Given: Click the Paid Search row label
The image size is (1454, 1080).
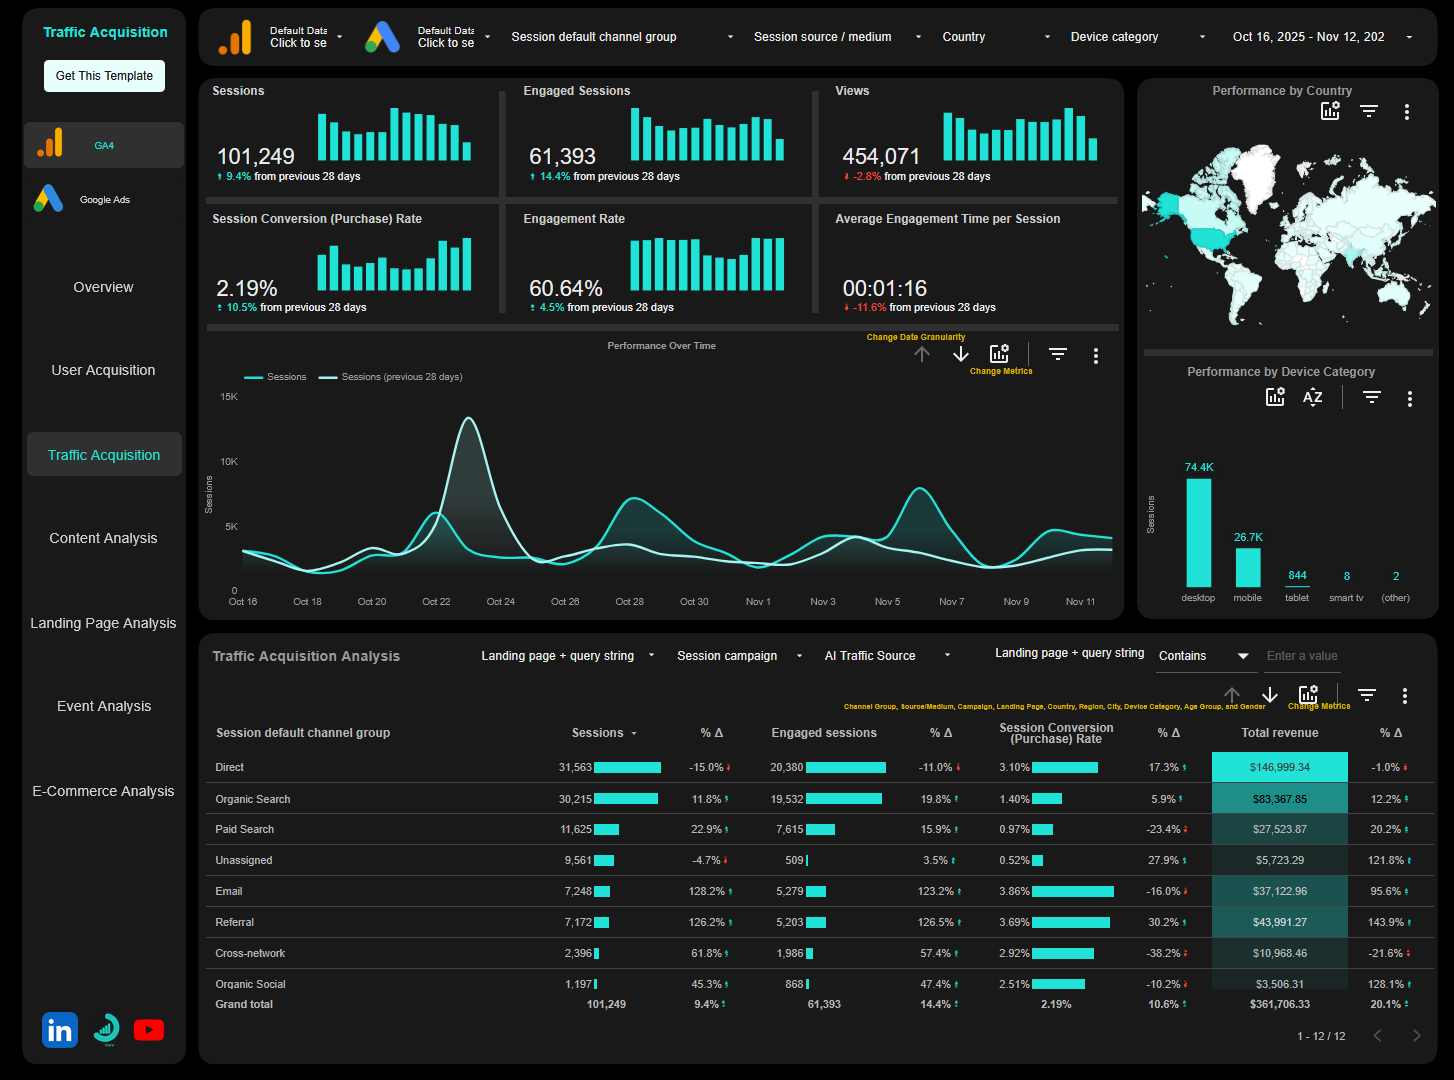Looking at the screenshot, I should [x=244, y=829].
